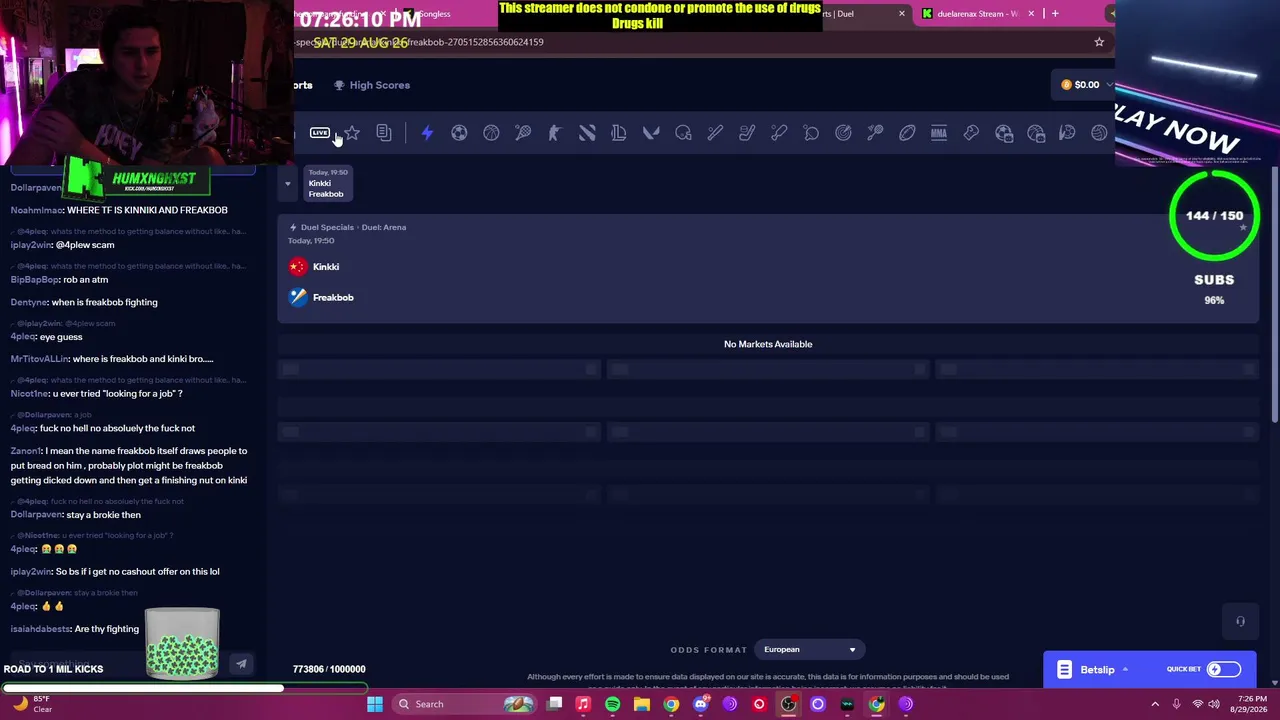Click the browser address bar URL

point(420,42)
